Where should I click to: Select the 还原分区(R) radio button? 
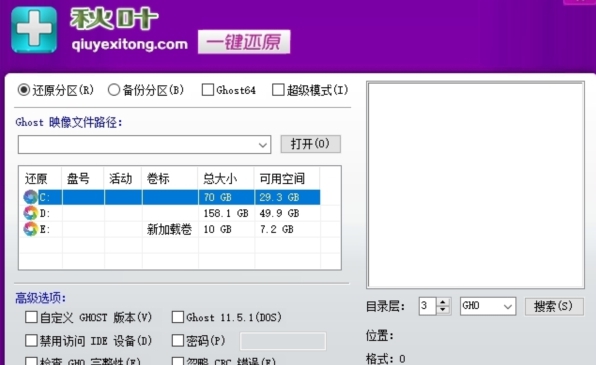click(24, 90)
